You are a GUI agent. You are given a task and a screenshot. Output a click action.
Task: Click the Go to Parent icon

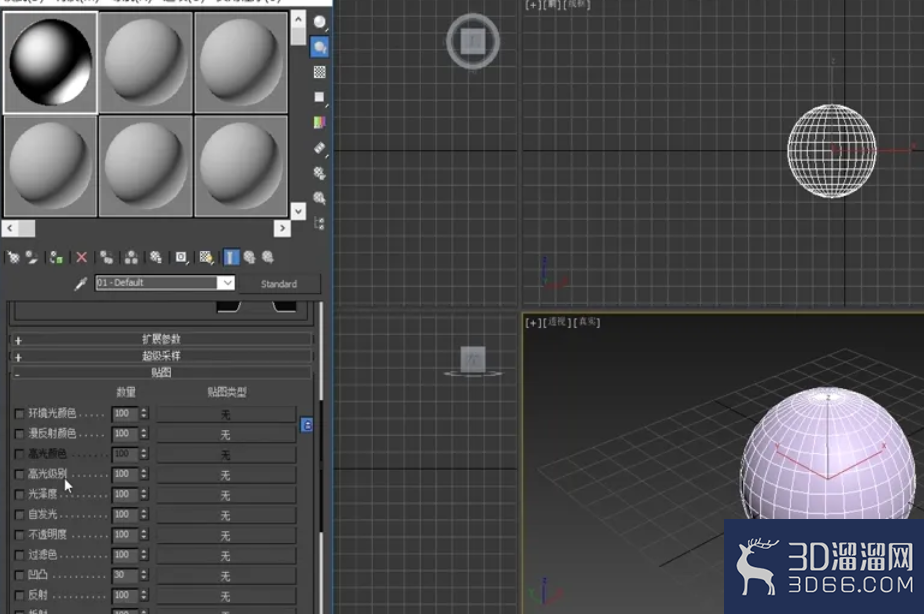click(249, 258)
